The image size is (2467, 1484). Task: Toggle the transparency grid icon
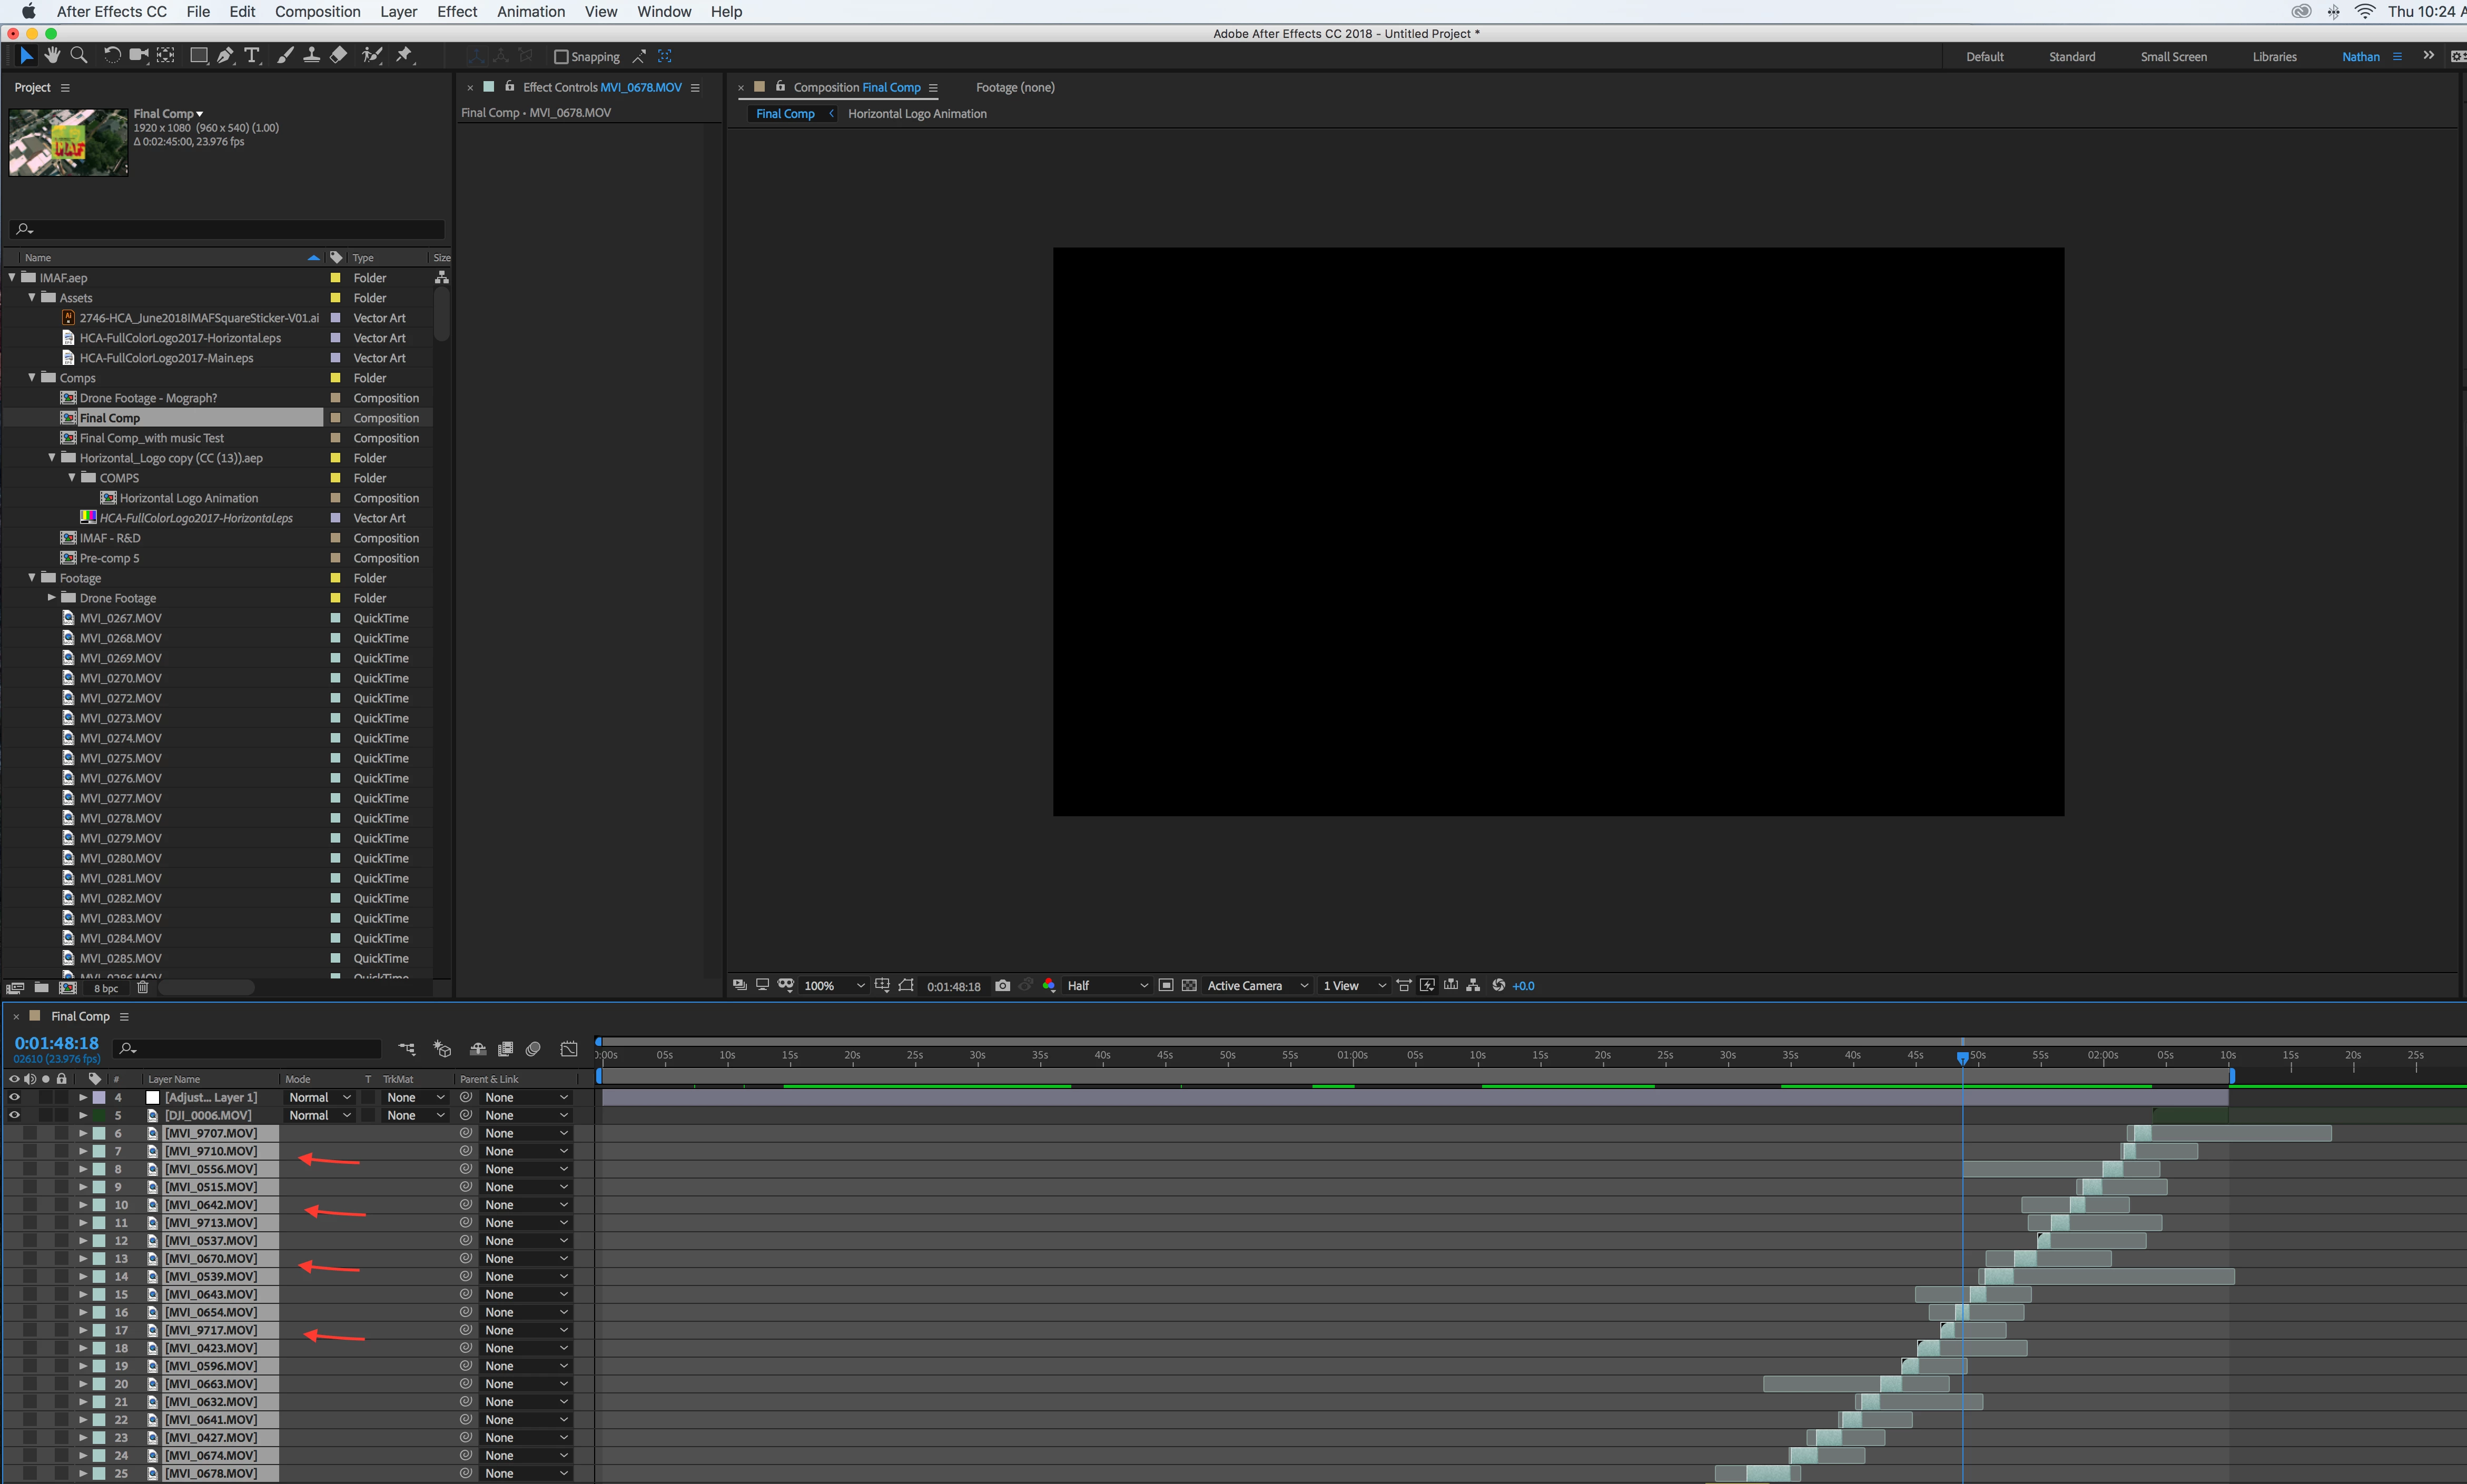pyautogui.click(x=1189, y=986)
